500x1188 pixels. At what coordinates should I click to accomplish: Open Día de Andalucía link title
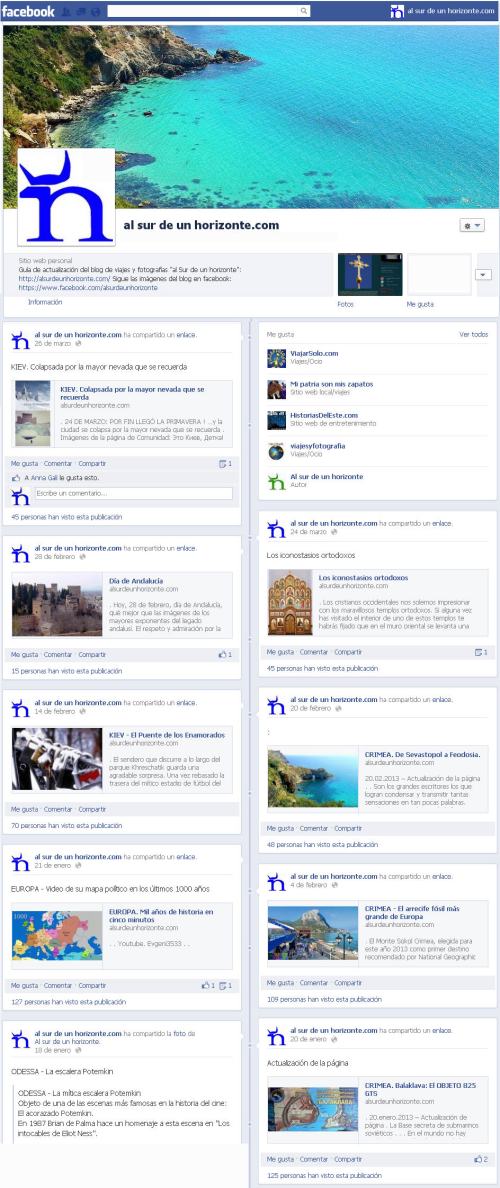pyautogui.click(x=136, y=581)
